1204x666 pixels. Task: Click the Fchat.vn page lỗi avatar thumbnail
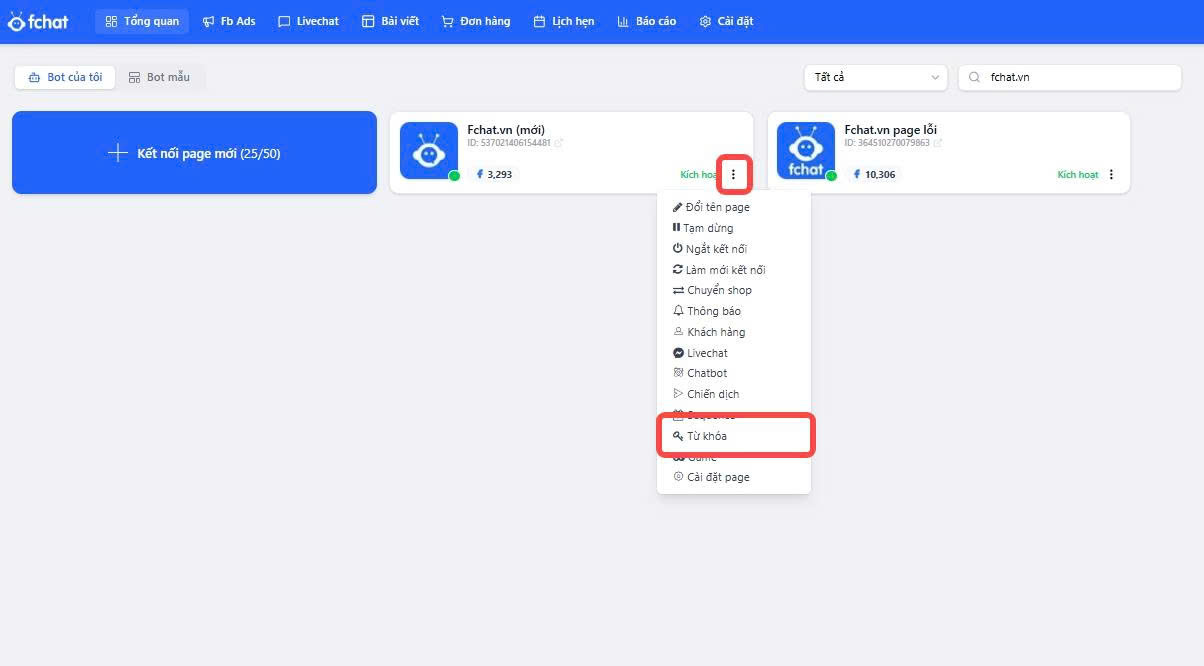[806, 151]
